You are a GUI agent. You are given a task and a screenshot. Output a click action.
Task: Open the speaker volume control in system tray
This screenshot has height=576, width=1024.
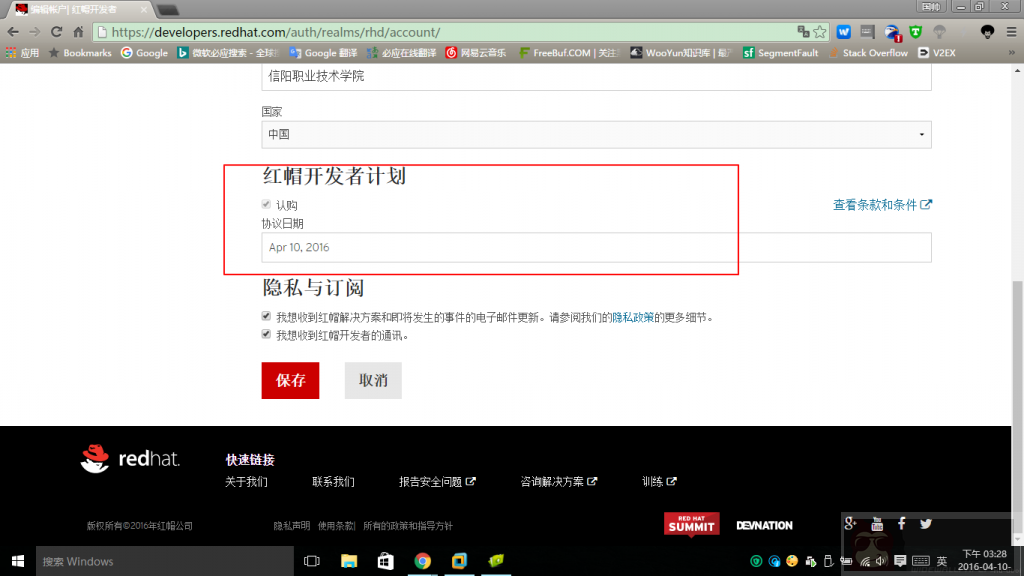point(881,561)
